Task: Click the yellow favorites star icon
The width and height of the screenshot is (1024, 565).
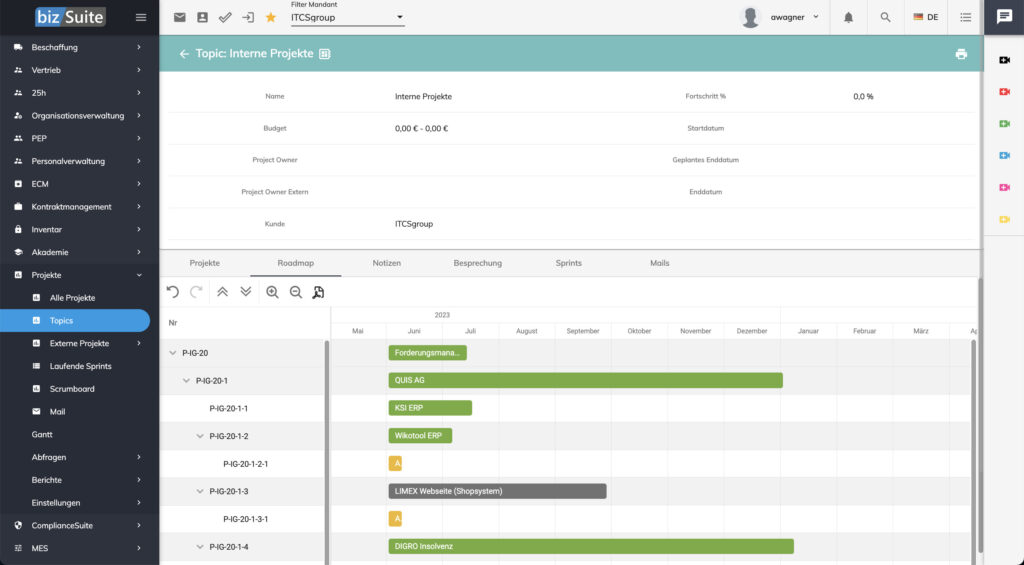Action: (x=270, y=18)
